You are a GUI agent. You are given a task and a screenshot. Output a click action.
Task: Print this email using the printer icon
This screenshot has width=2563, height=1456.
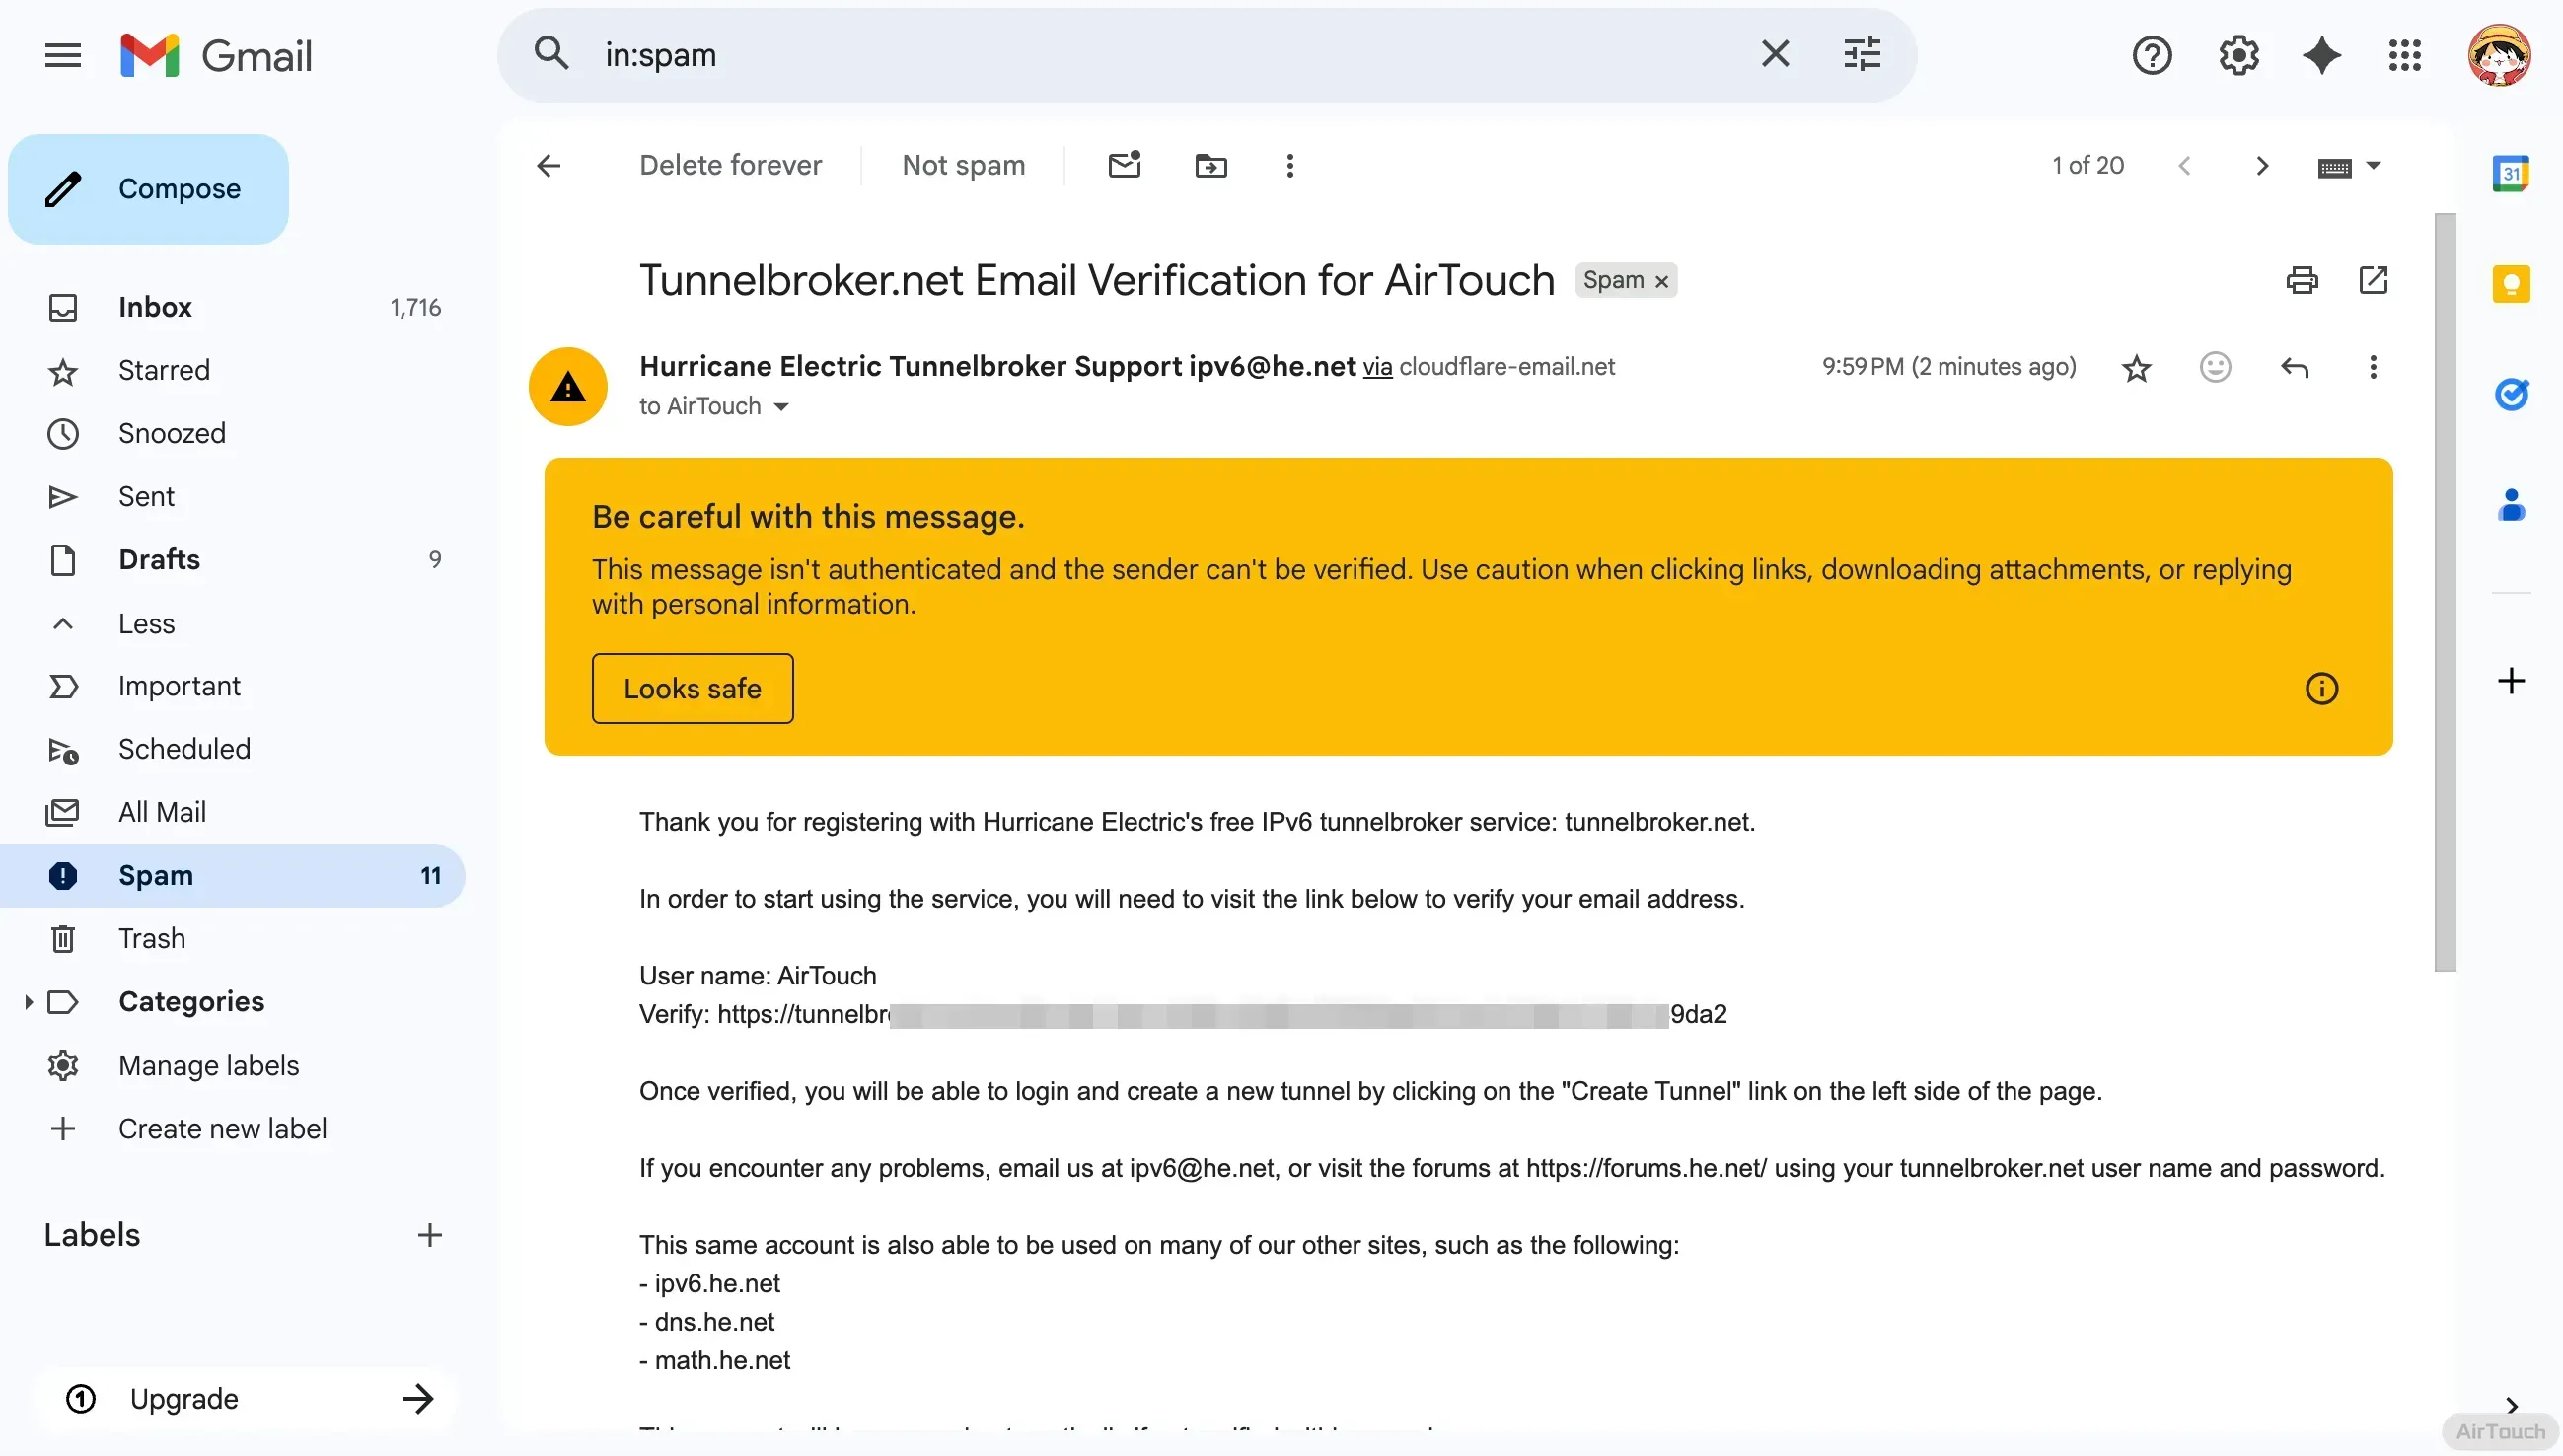(x=2301, y=280)
